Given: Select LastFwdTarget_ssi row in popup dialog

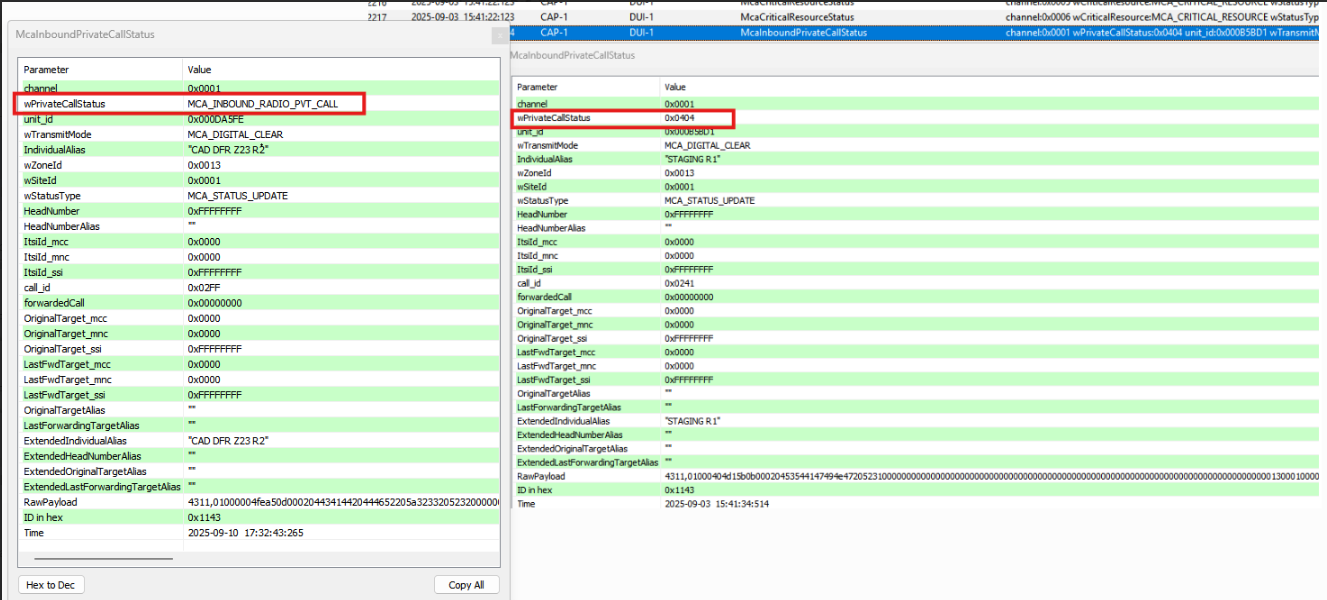Looking at the screenshot, I should (258, 395).
